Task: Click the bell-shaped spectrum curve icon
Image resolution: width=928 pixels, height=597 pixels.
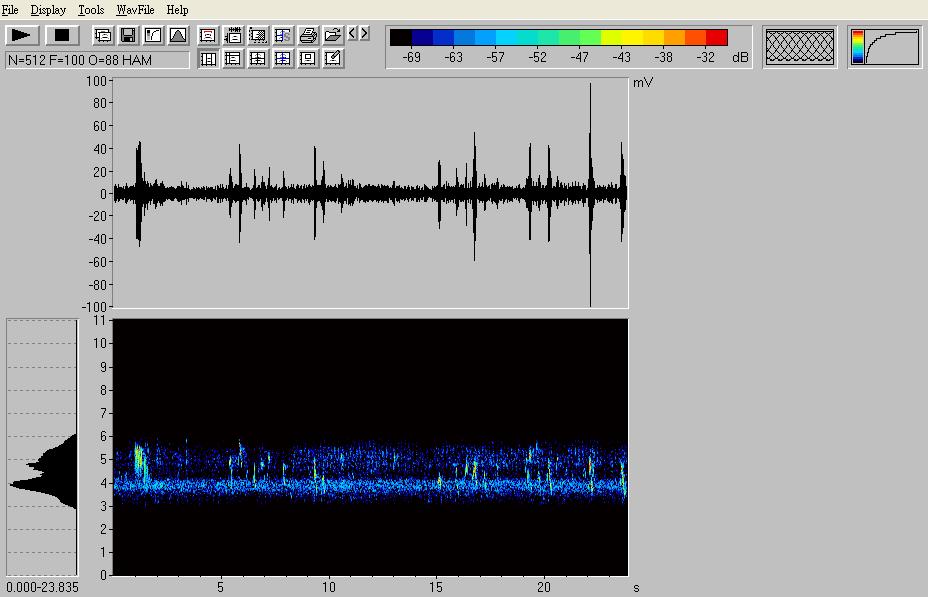Action: click(x=178, y=35)
